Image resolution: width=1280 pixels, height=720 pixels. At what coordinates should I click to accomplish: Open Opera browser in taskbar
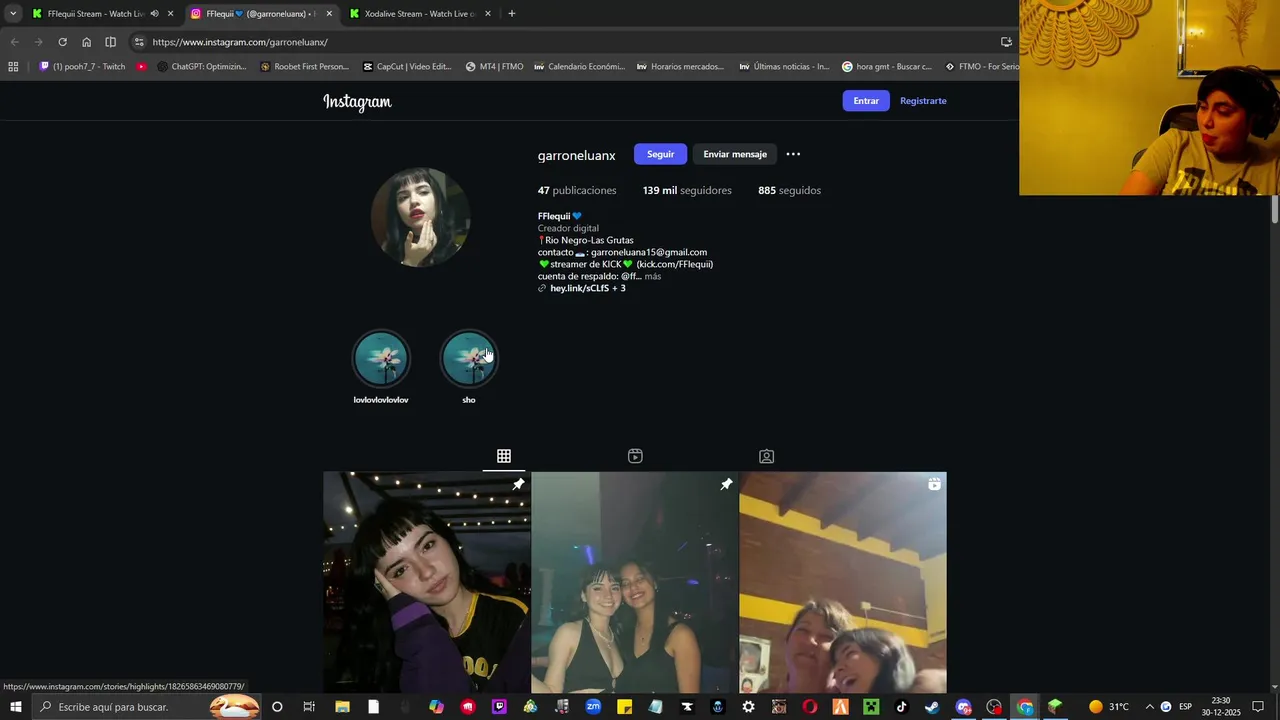coord(810,707)
